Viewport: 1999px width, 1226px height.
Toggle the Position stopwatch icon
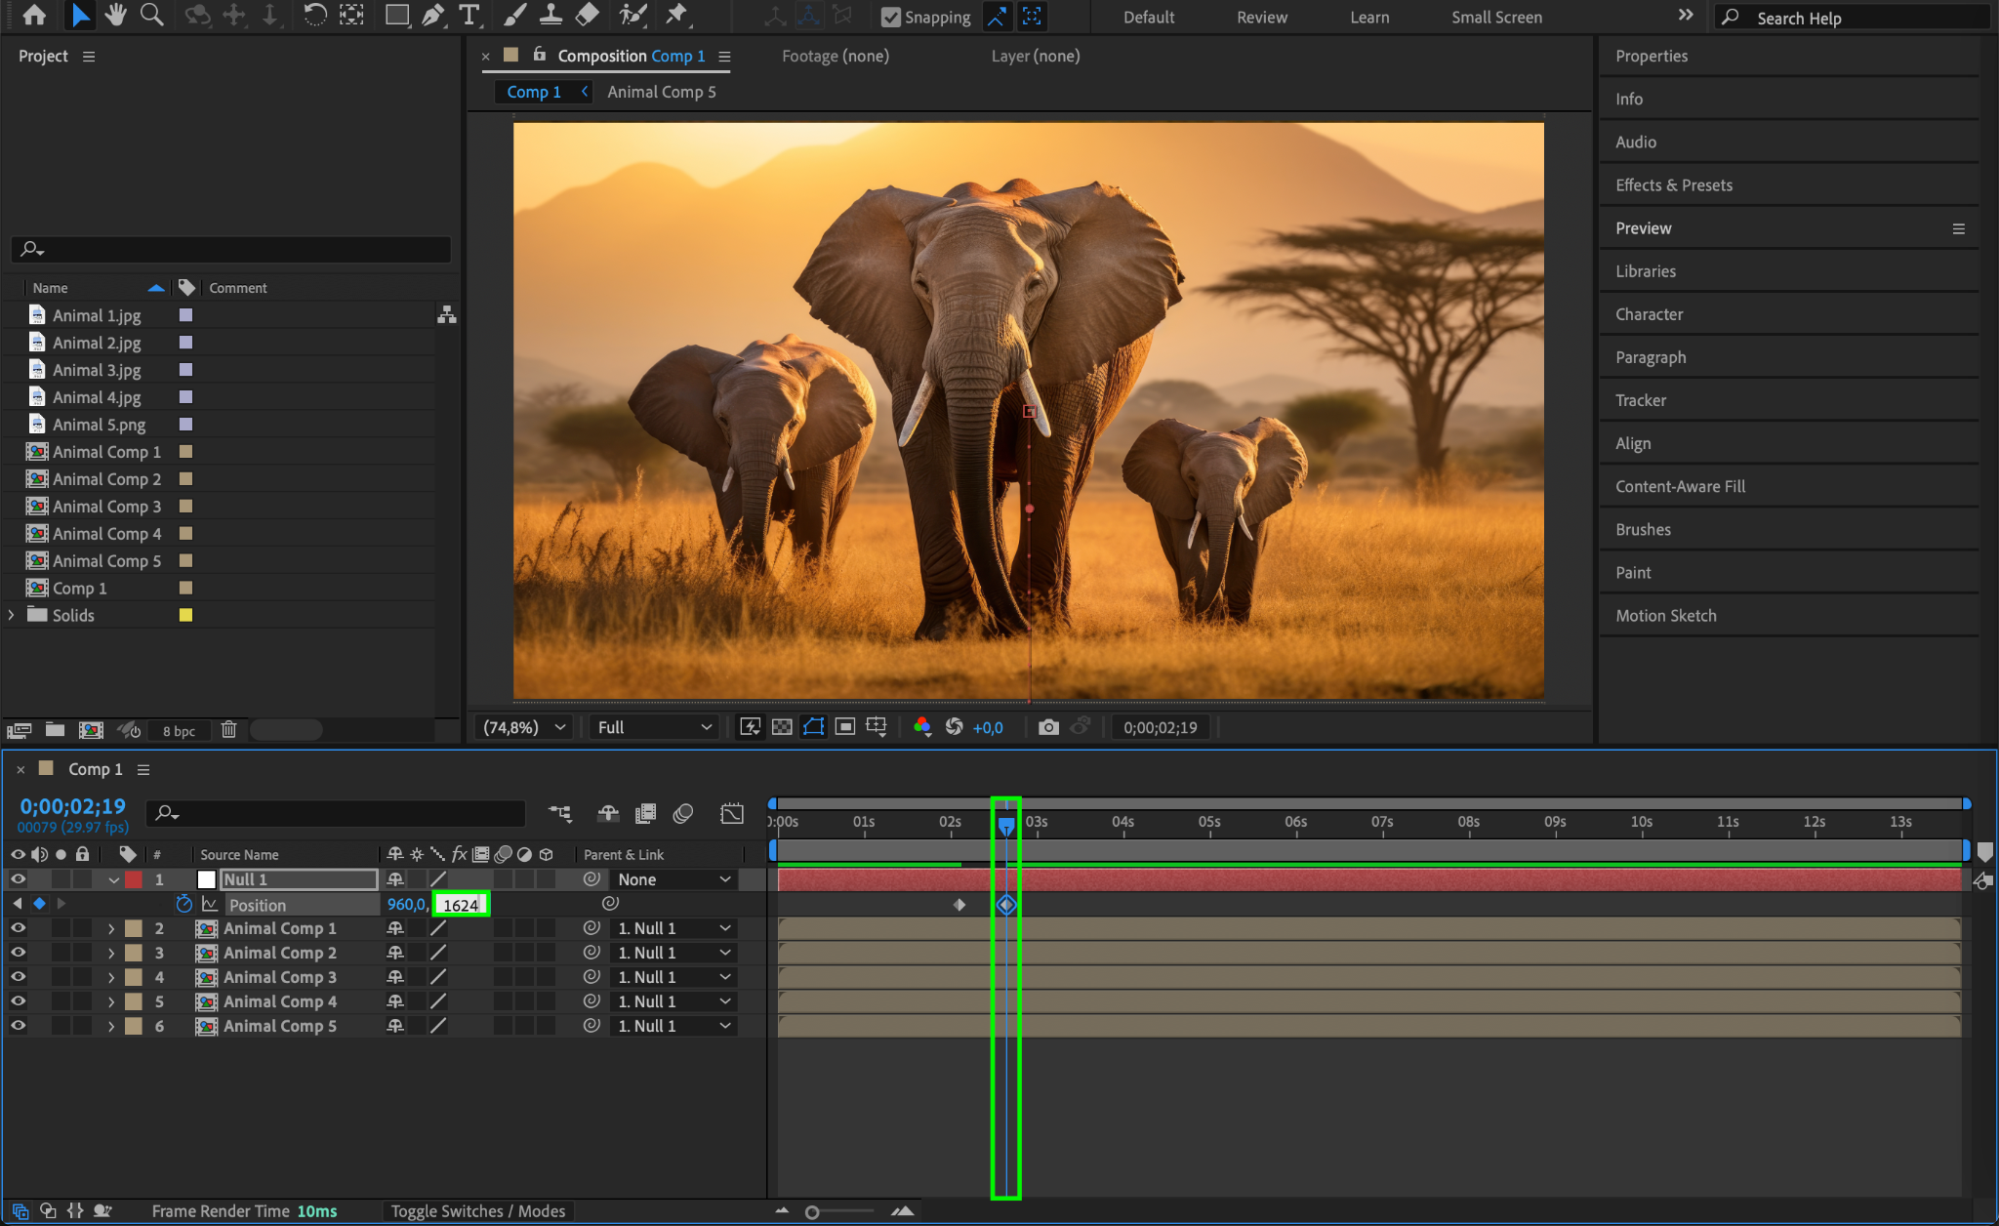click(184, 904)
